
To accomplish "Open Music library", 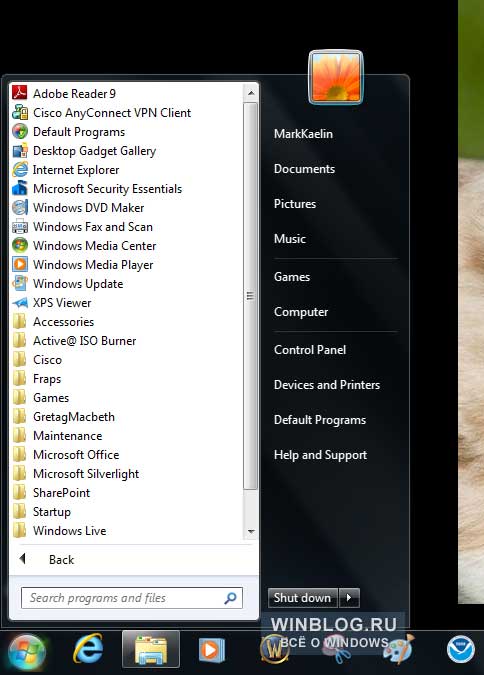I will pos(289,238).
